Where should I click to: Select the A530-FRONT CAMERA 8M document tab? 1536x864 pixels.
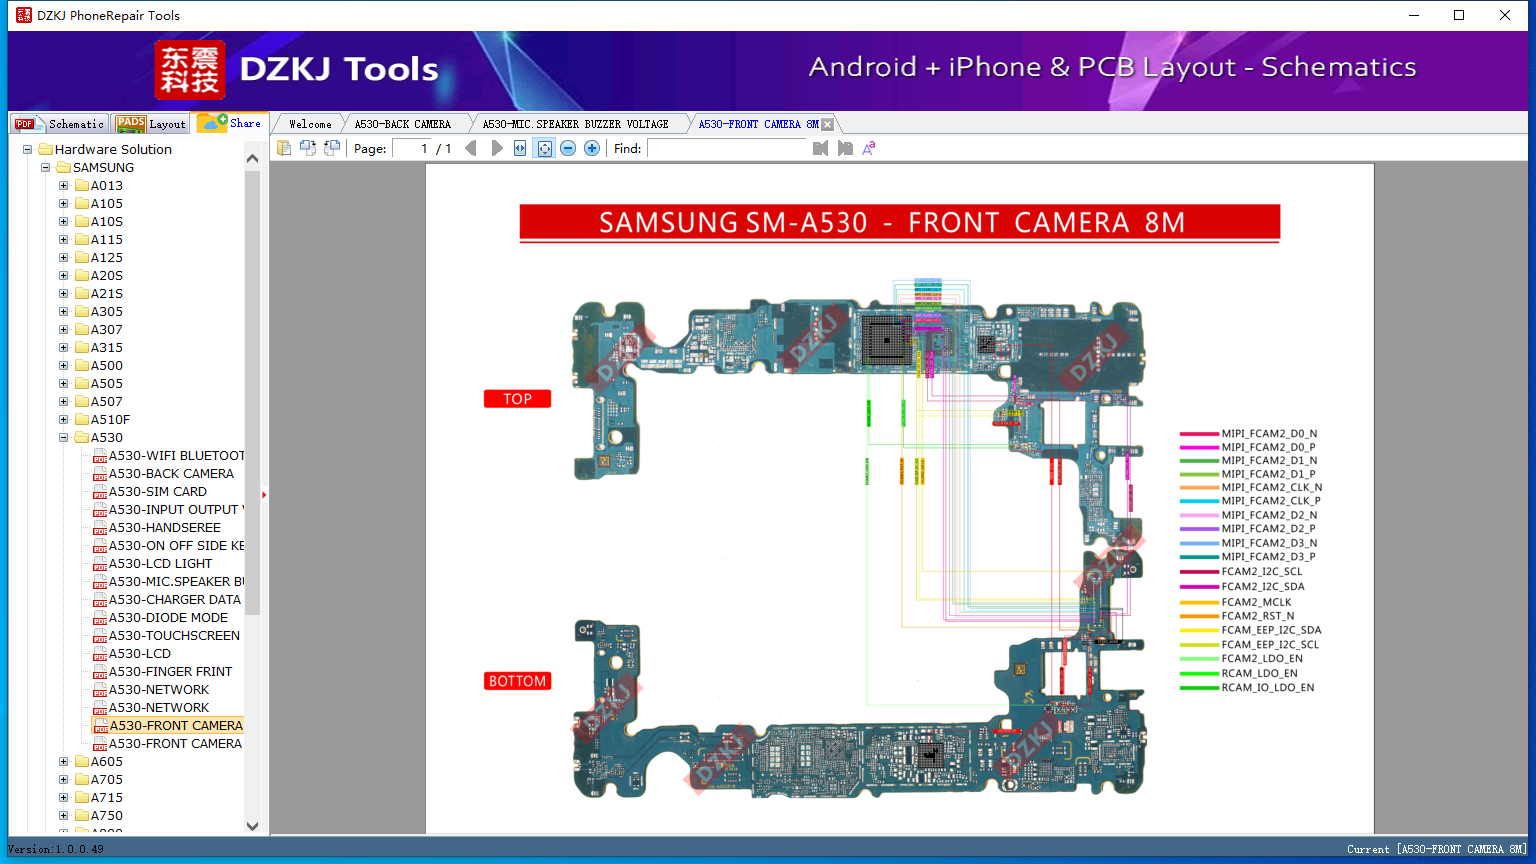point(758,124)
